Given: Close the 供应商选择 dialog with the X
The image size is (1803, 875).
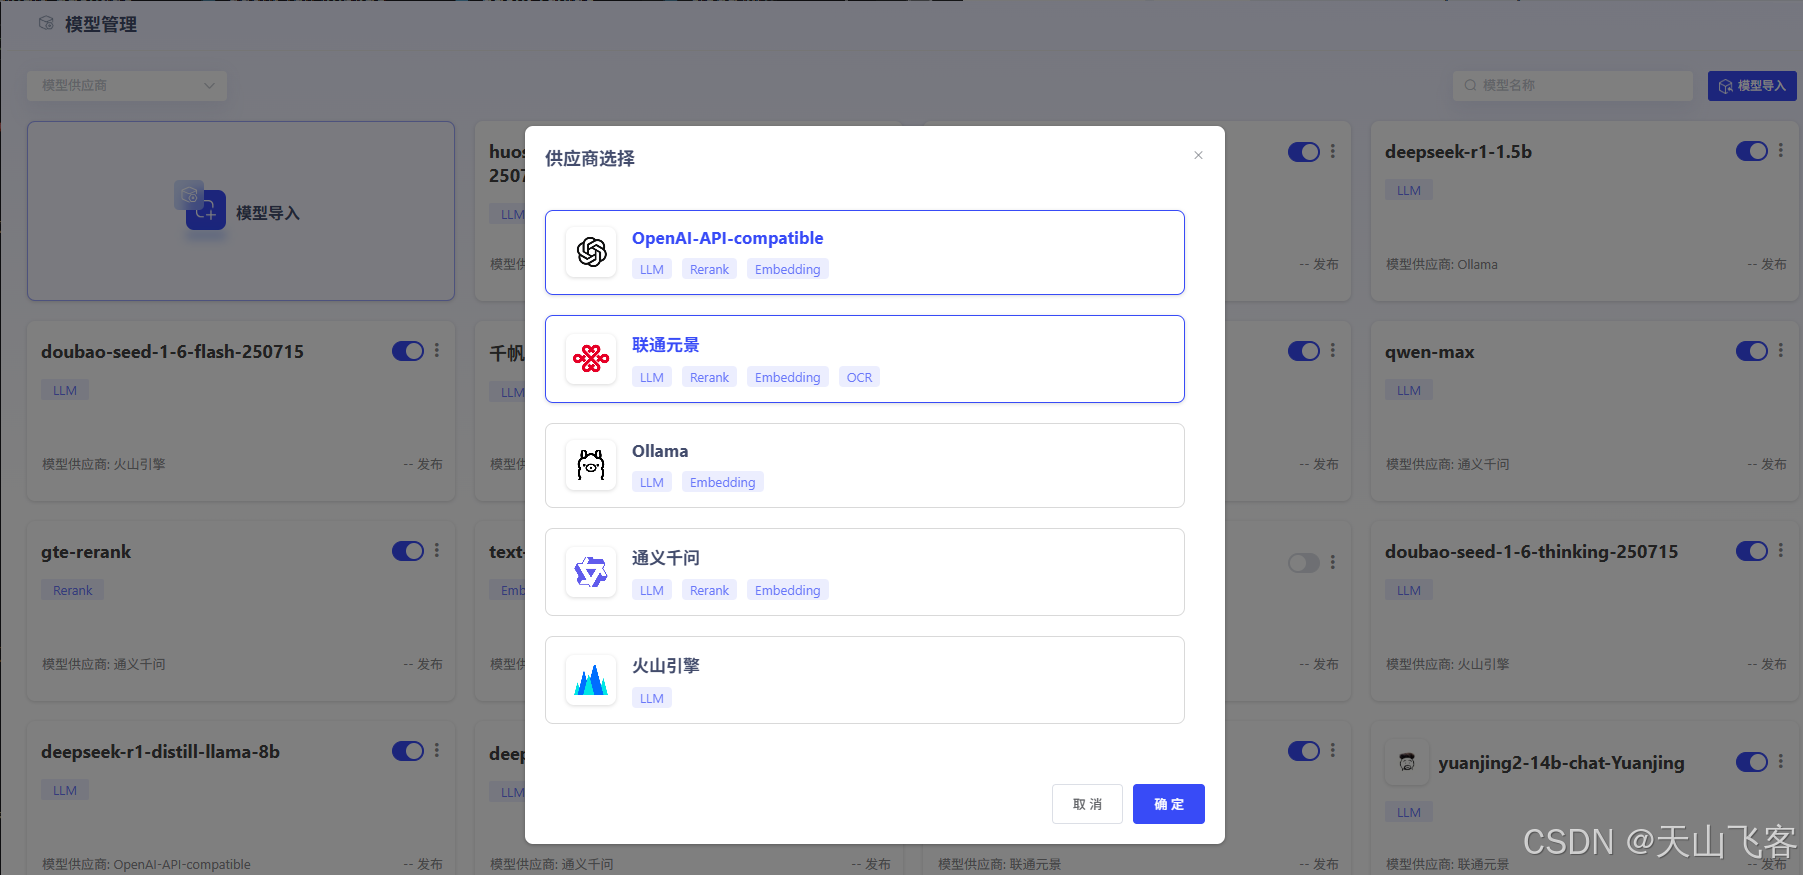Looking at the screenshot, I should 1198,155.
